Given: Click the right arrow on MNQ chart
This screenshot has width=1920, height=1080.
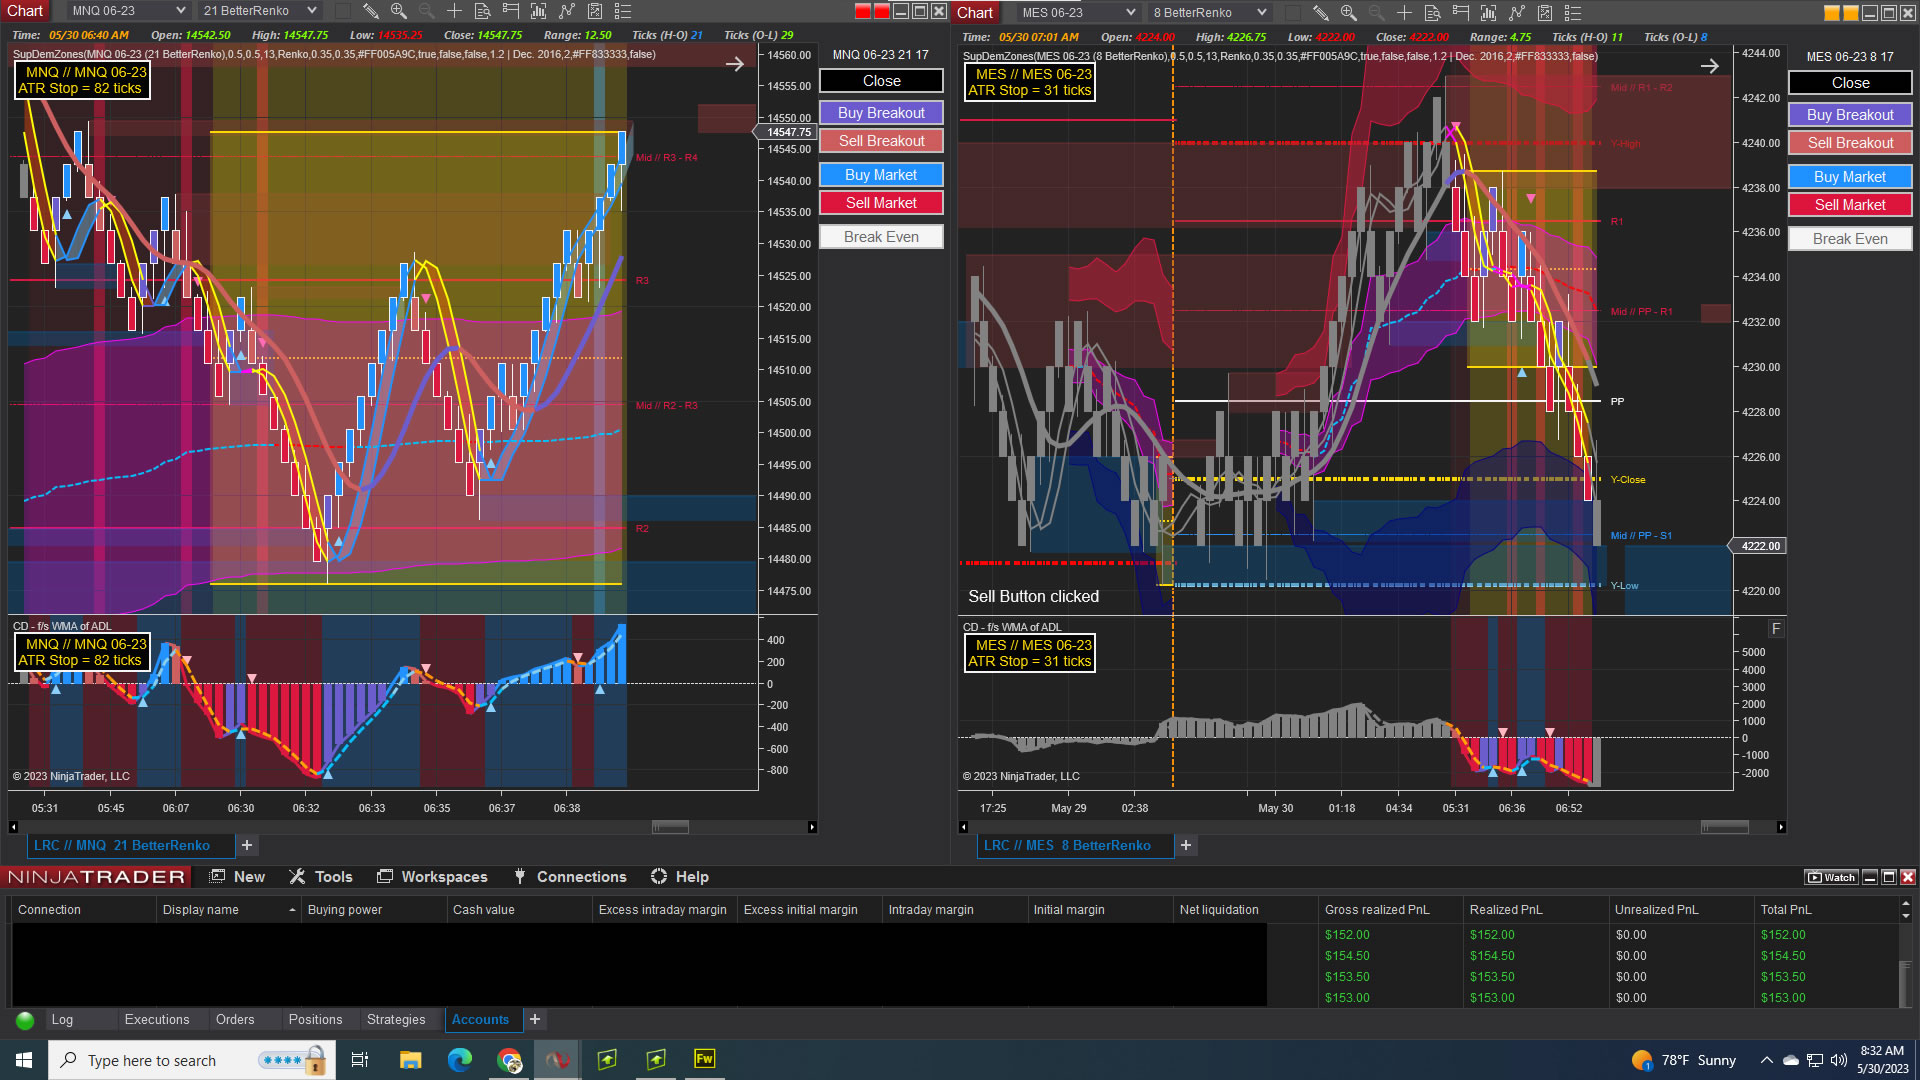Looking at the screenshot, I should pyautogui.click(x=735, y=64).
